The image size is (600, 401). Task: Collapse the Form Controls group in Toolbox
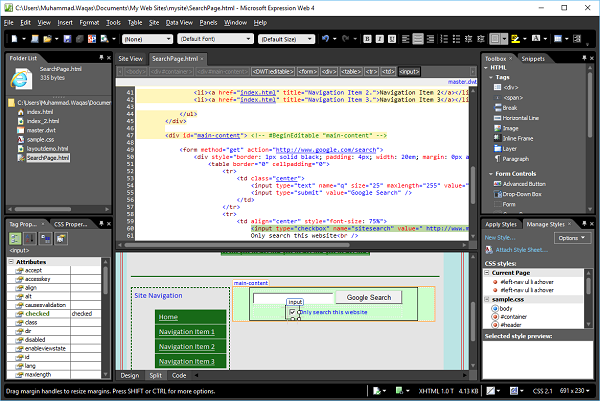coord(489,173)
